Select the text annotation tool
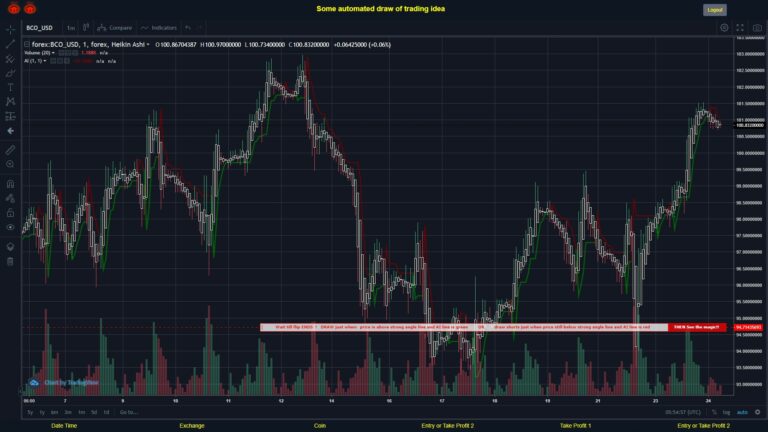 click(x=10, y=88)
